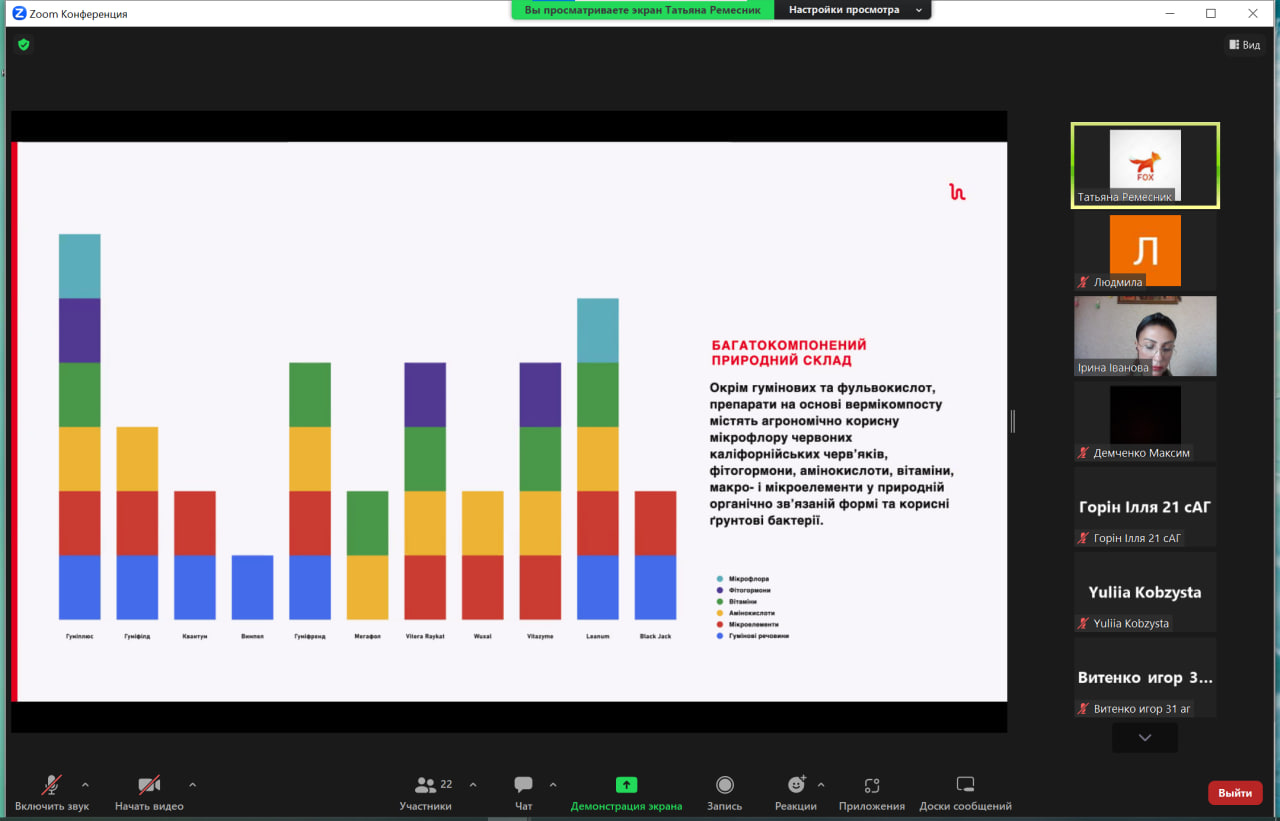Click the Гуміплюс bar label

(79, 636)
